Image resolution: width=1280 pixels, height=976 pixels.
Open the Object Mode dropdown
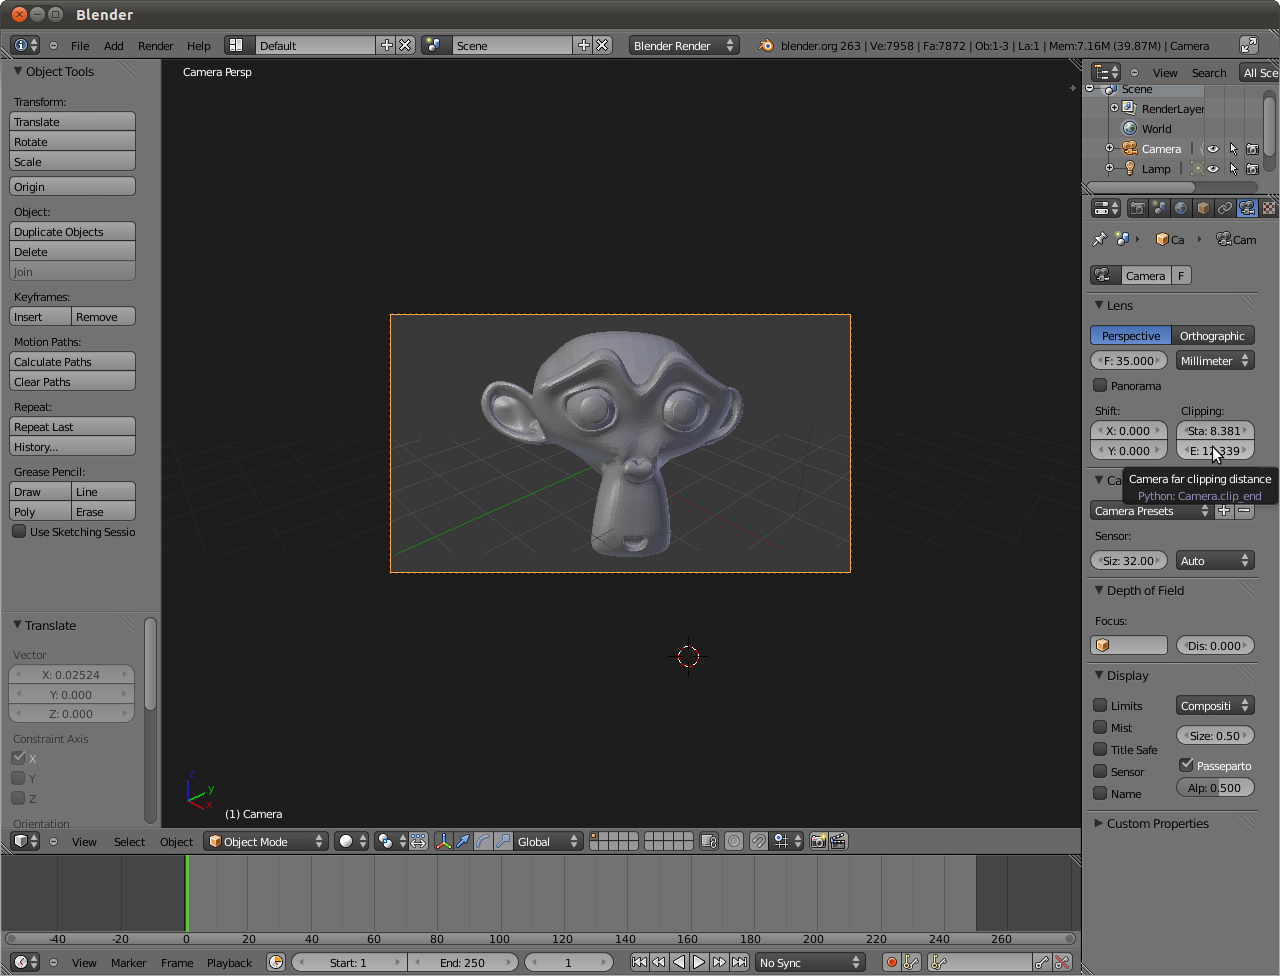pyautogui.click(x=266, y=841)
